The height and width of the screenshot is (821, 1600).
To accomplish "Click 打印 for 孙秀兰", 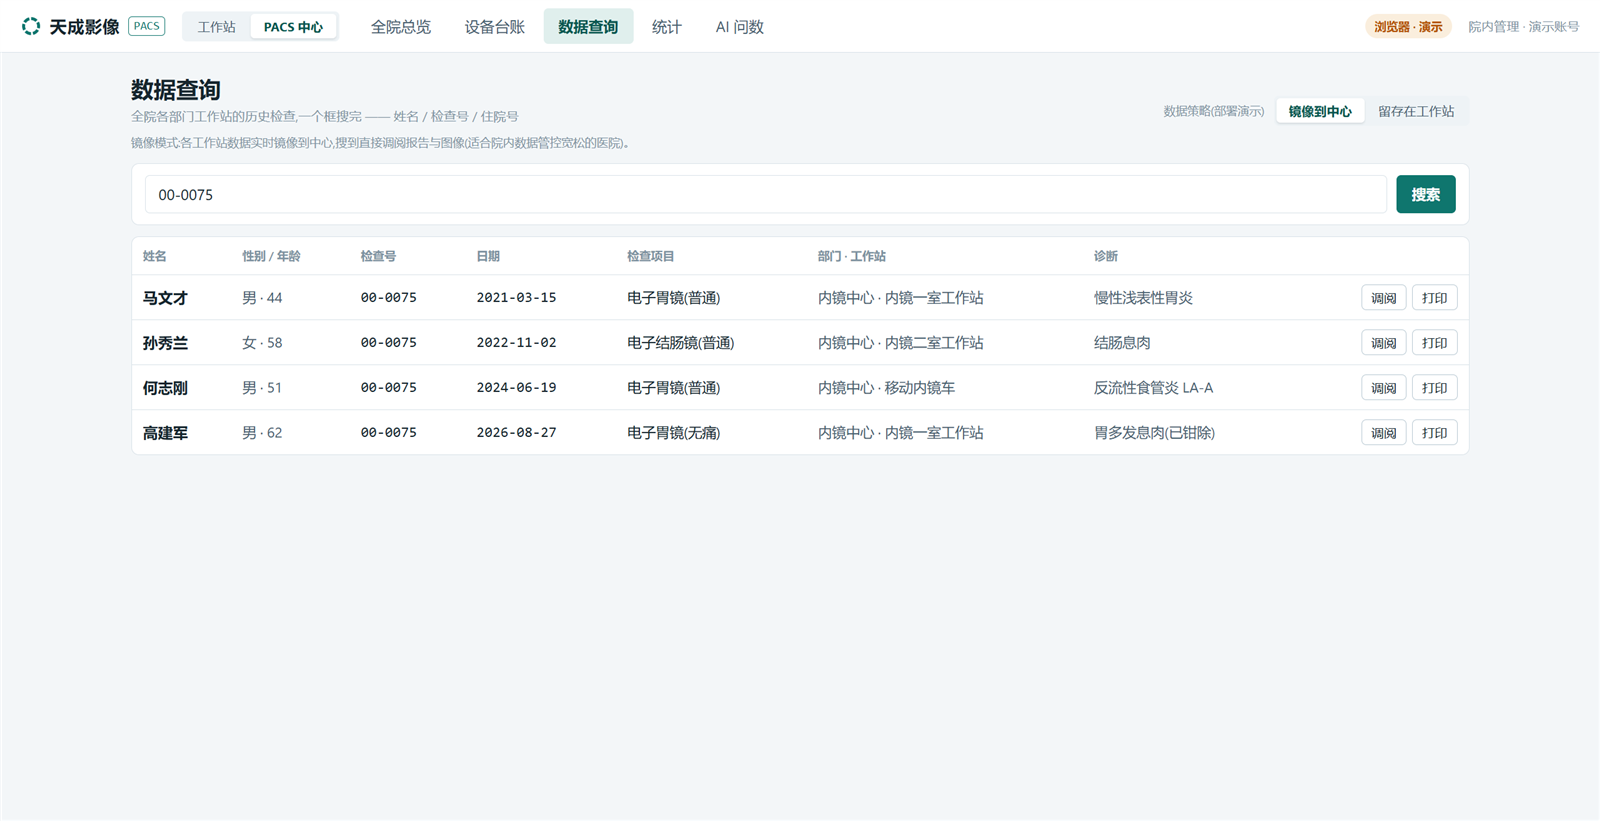I will pos(1434,343).
